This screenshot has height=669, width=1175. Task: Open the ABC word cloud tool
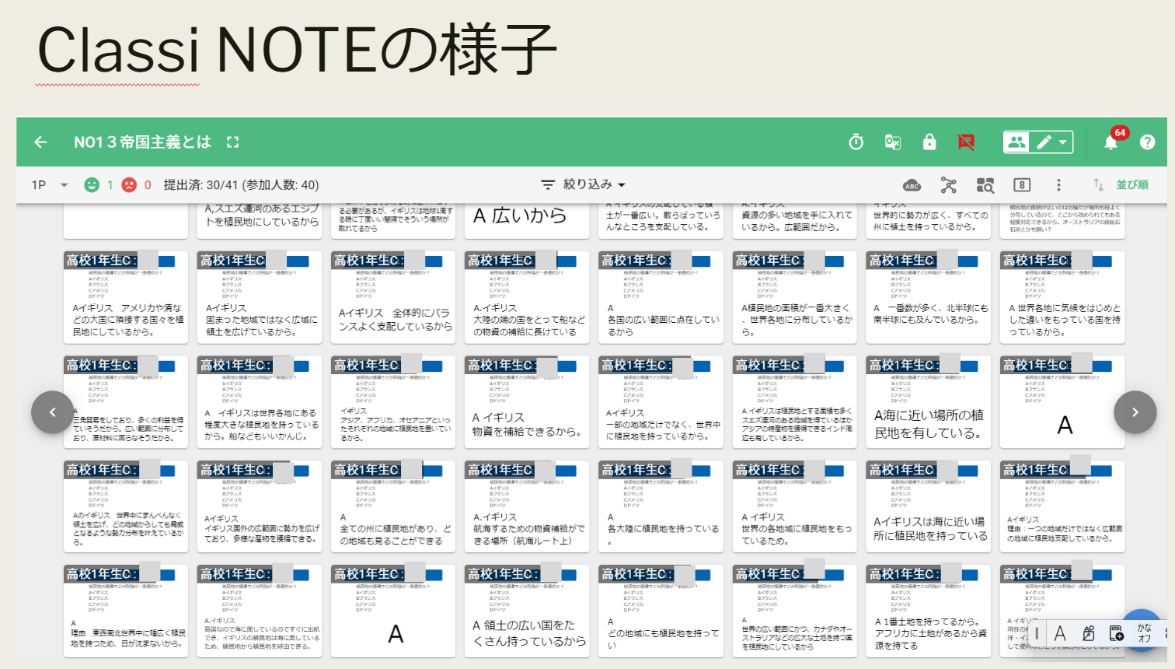pyautogui.click(x=911, y=185)
